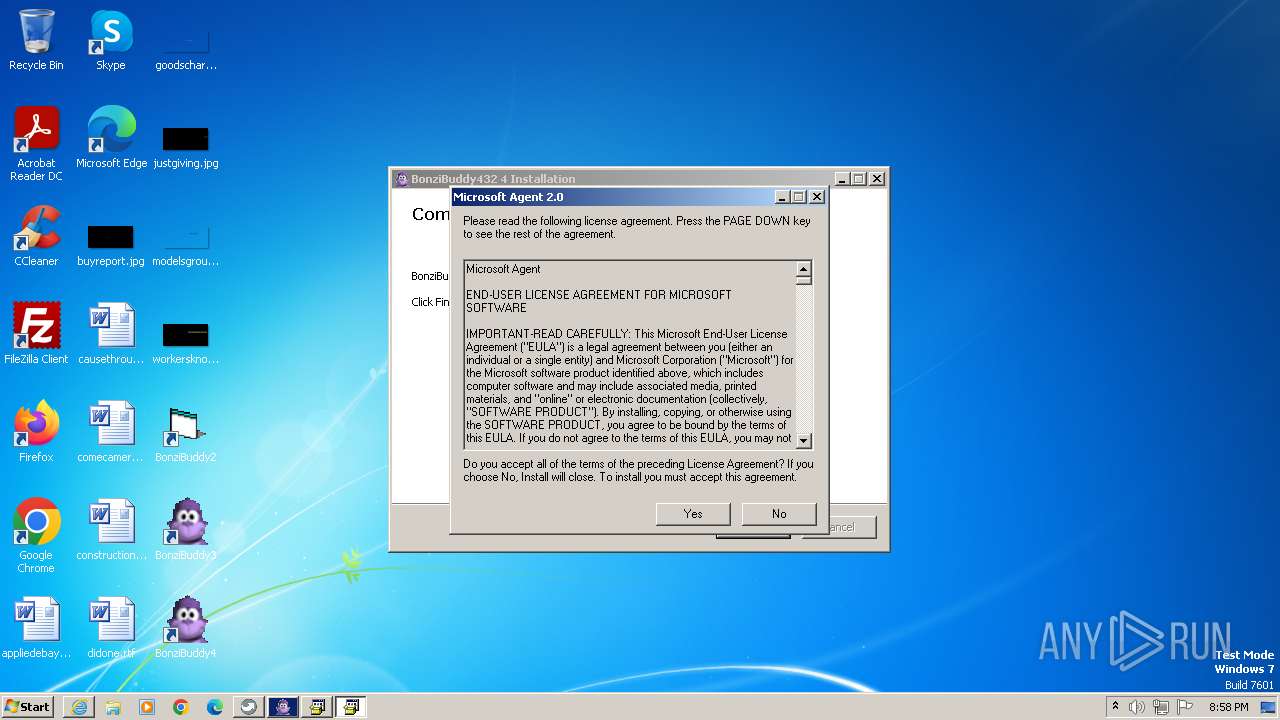Open the Start menu
The height and width of the screenshot is (720, 1280).
point(27,706)
